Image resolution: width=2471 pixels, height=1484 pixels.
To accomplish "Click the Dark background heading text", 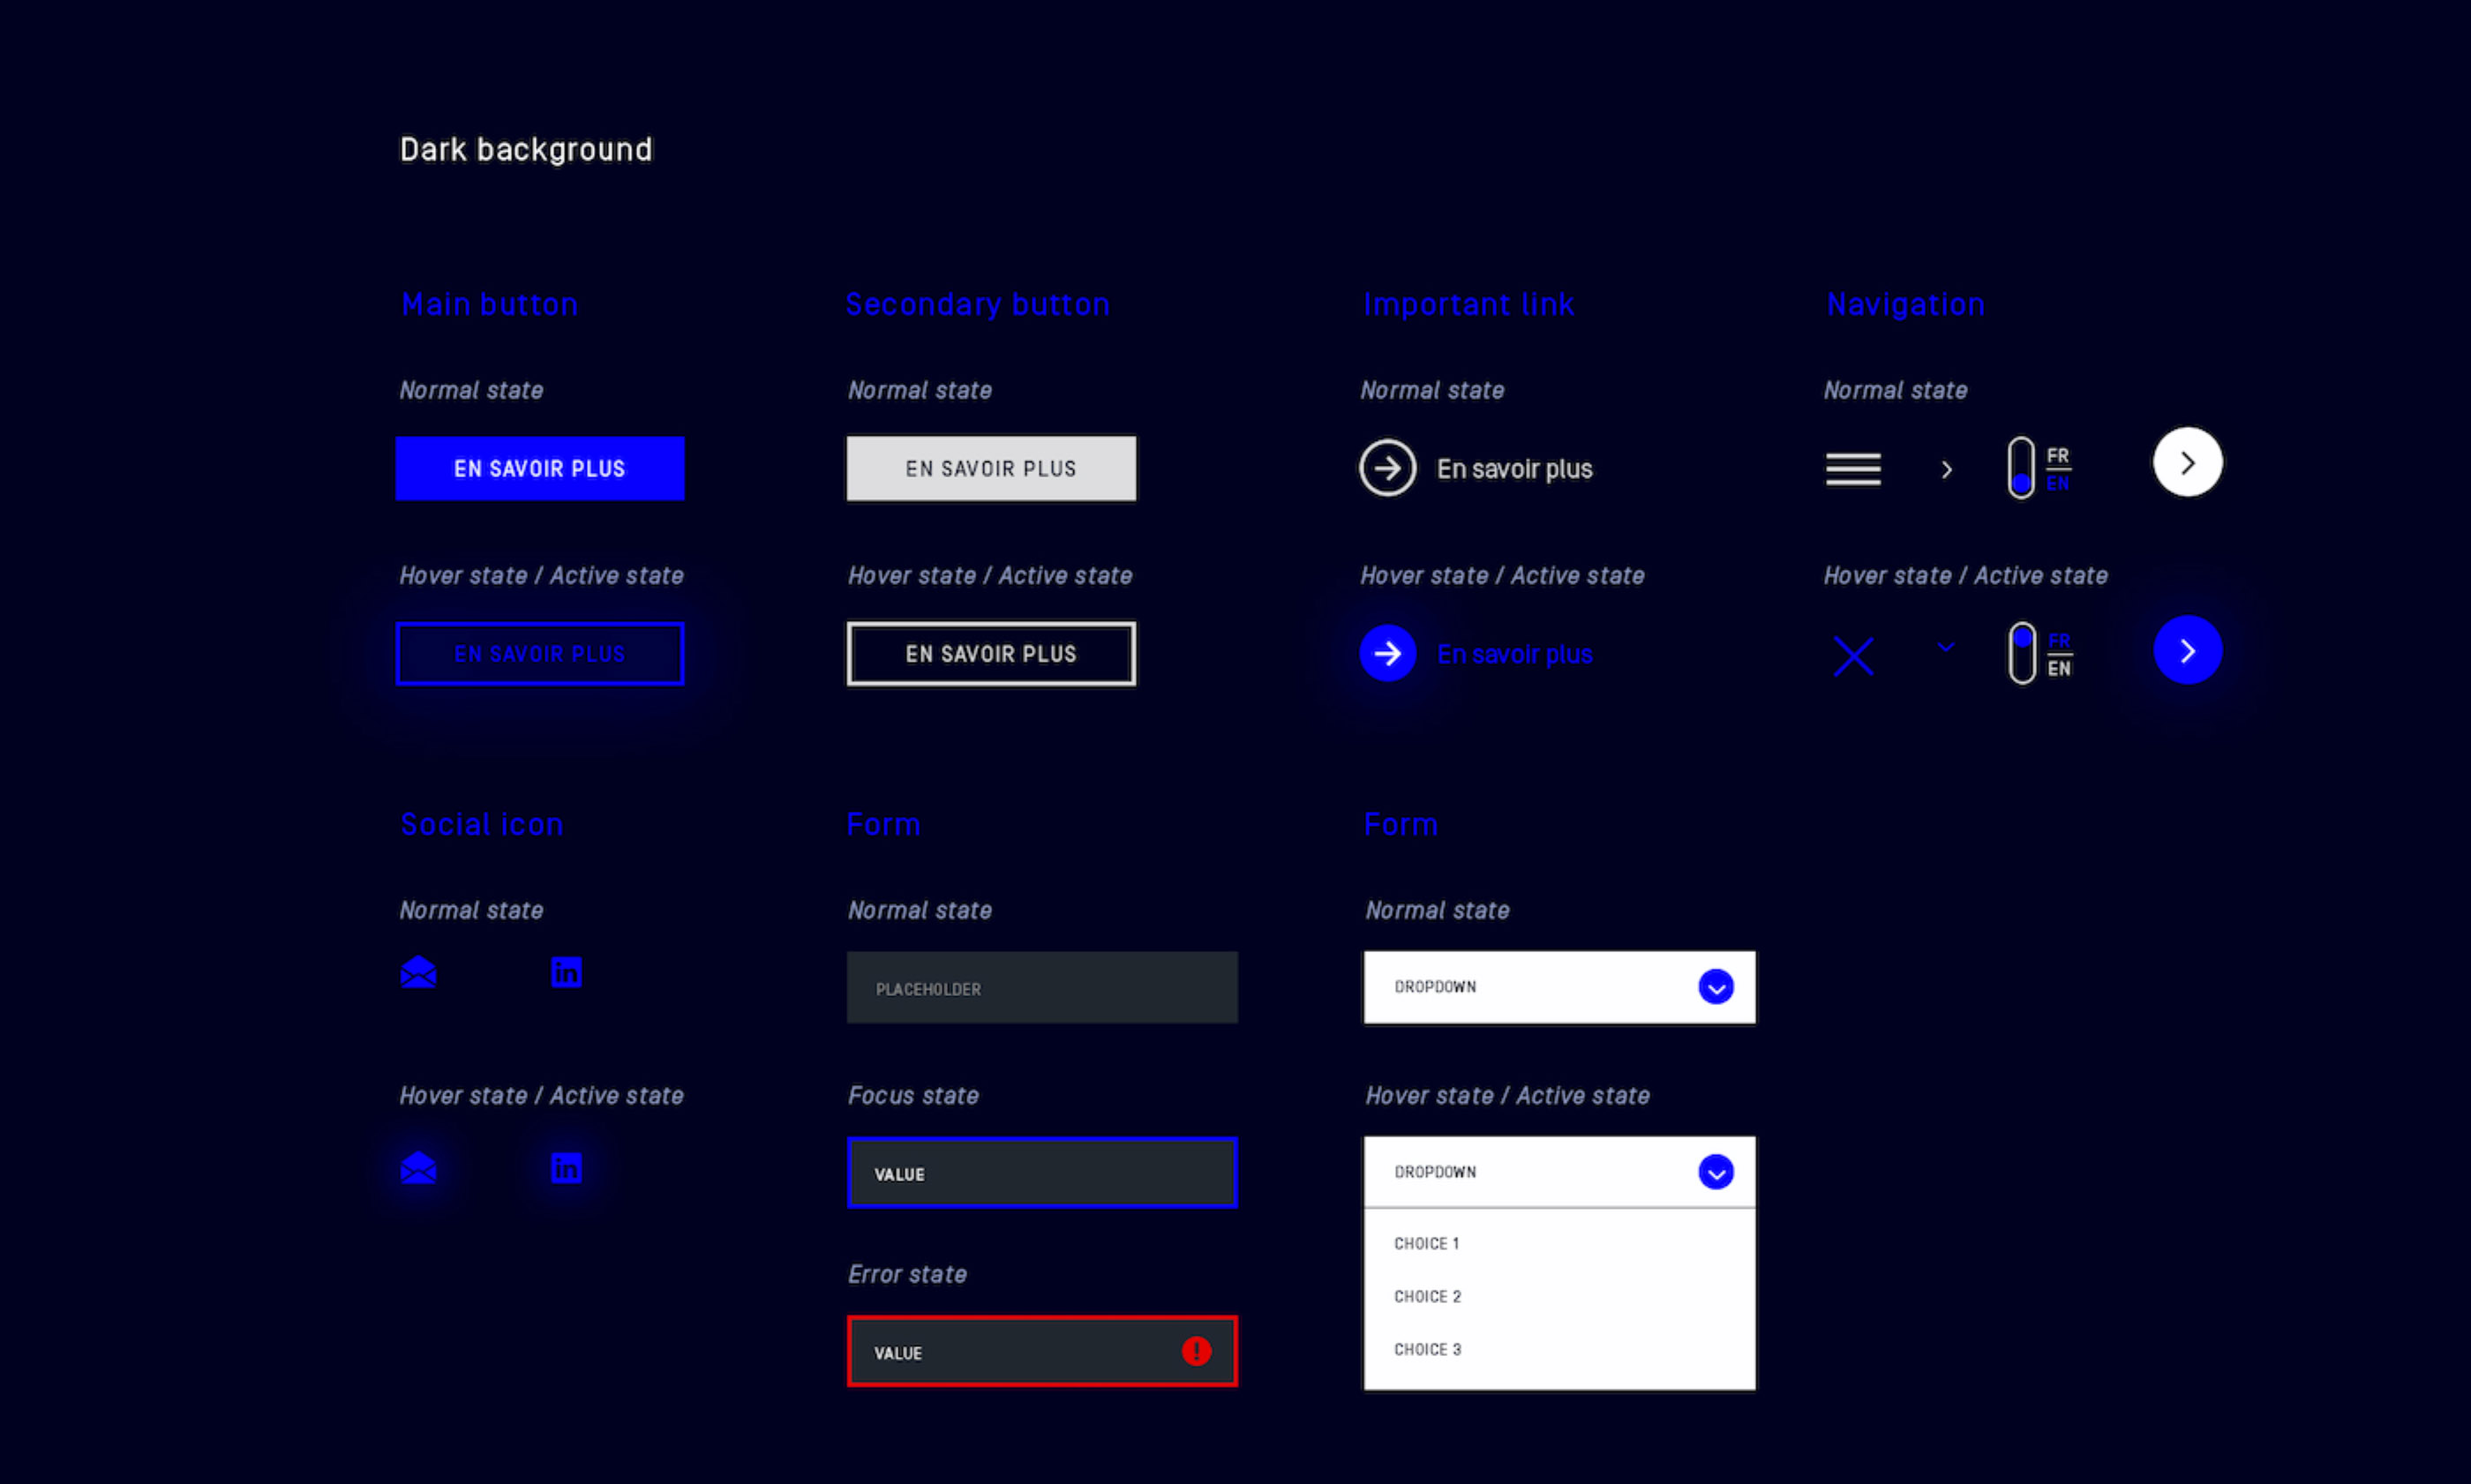I will [x=526, y=149].
